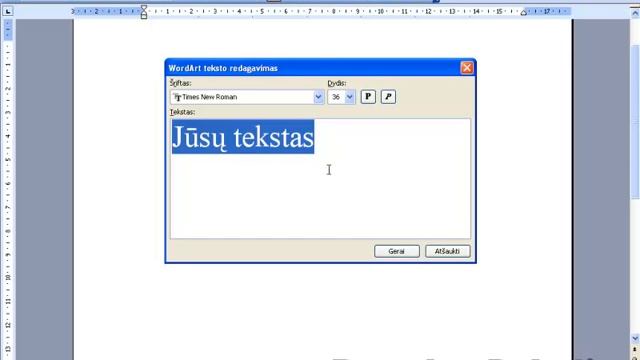Open the Dydis size dropdown

click(x=349, y=97)
